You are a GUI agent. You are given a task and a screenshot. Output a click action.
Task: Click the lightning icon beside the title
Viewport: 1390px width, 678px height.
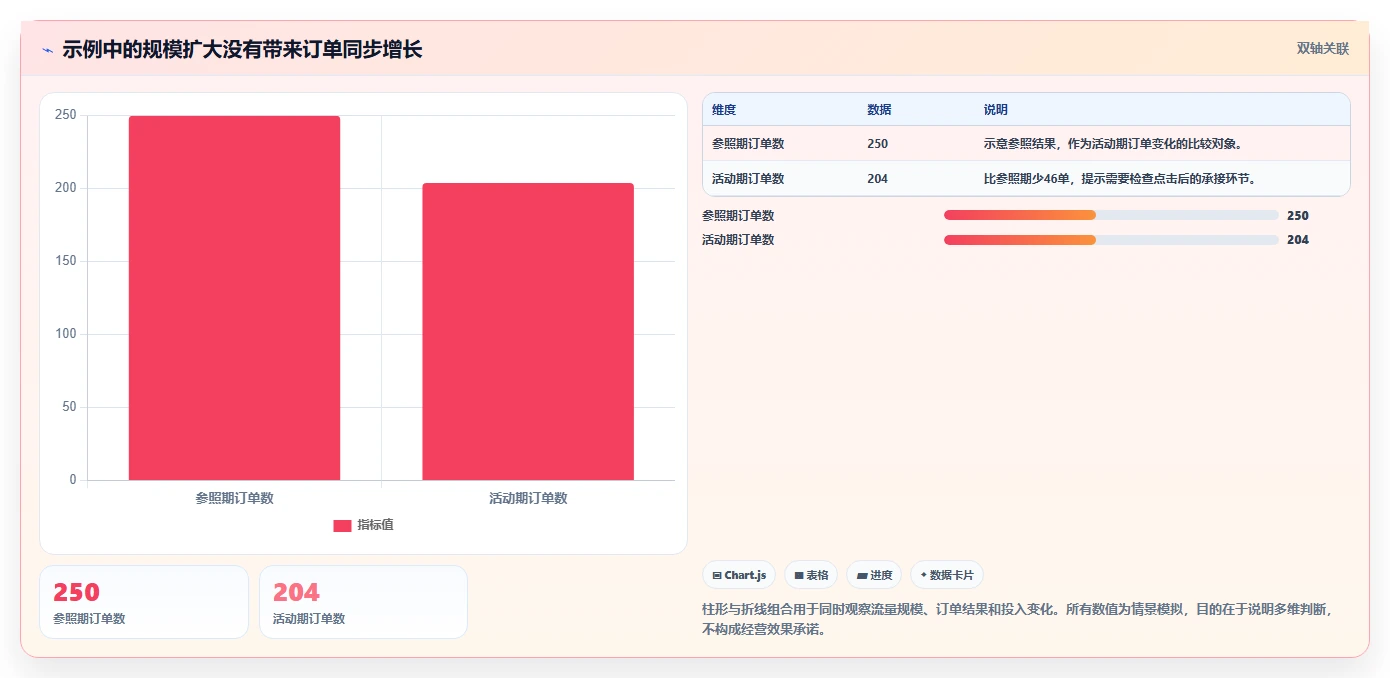(48, 50)
